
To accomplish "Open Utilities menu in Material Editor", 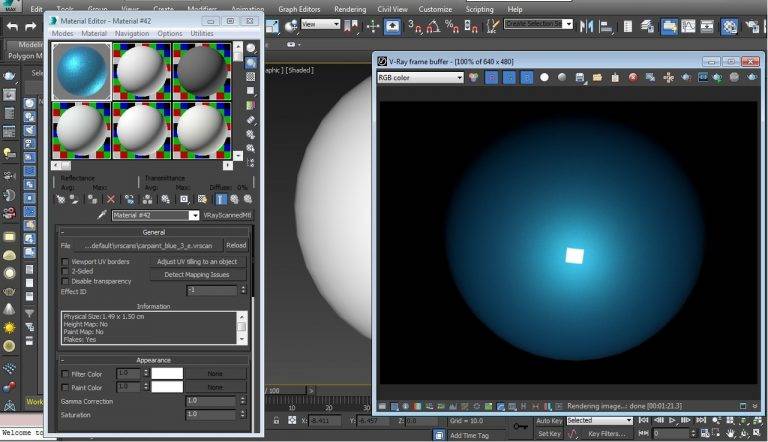I will [202, 33].
